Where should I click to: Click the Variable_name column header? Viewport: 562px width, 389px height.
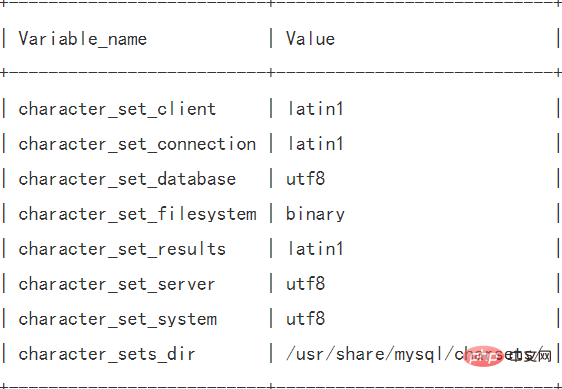[83, 39]
